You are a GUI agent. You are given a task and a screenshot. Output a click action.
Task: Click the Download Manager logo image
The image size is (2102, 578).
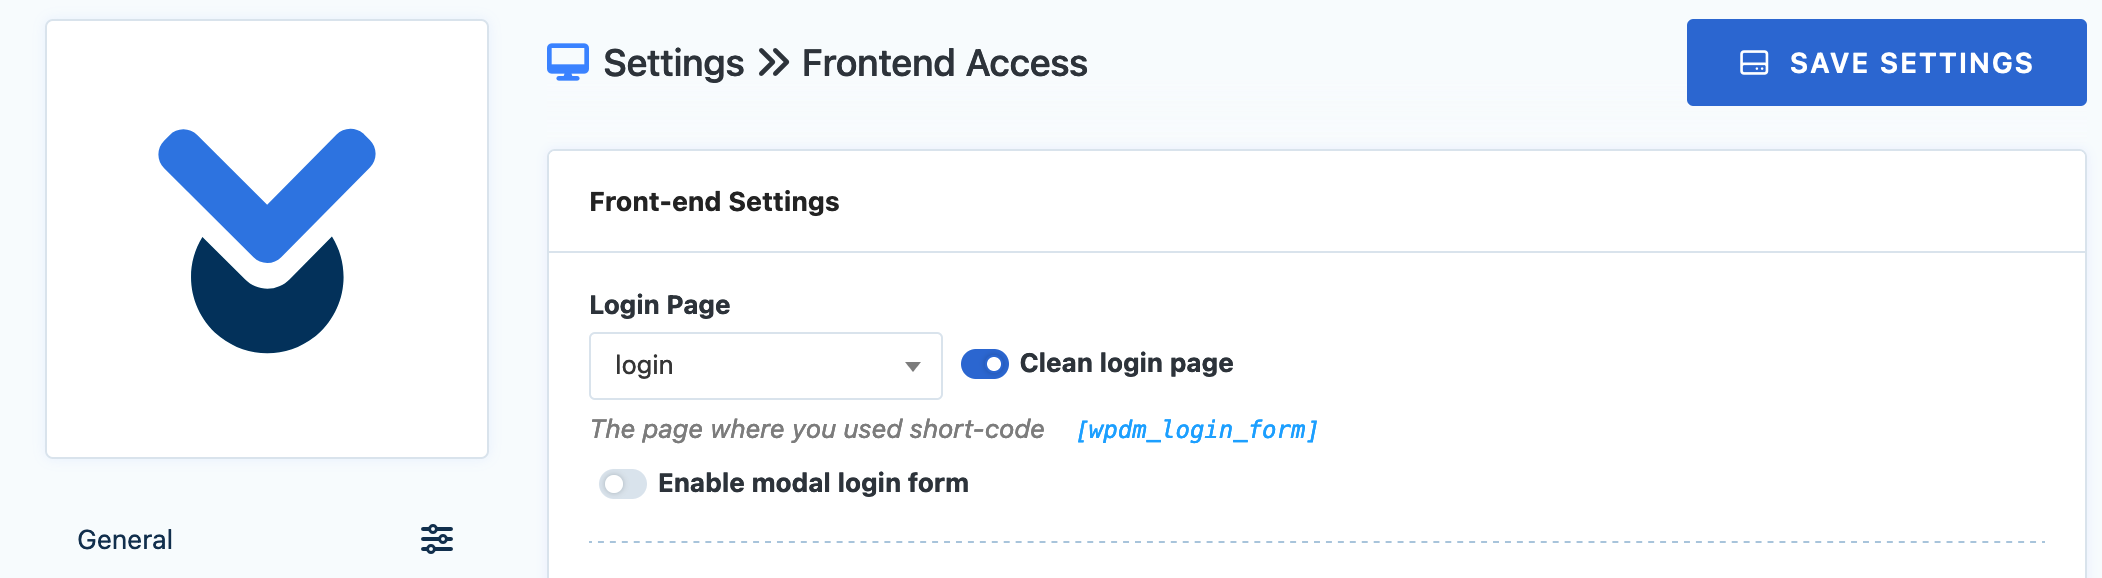click(x=267, y=240)
